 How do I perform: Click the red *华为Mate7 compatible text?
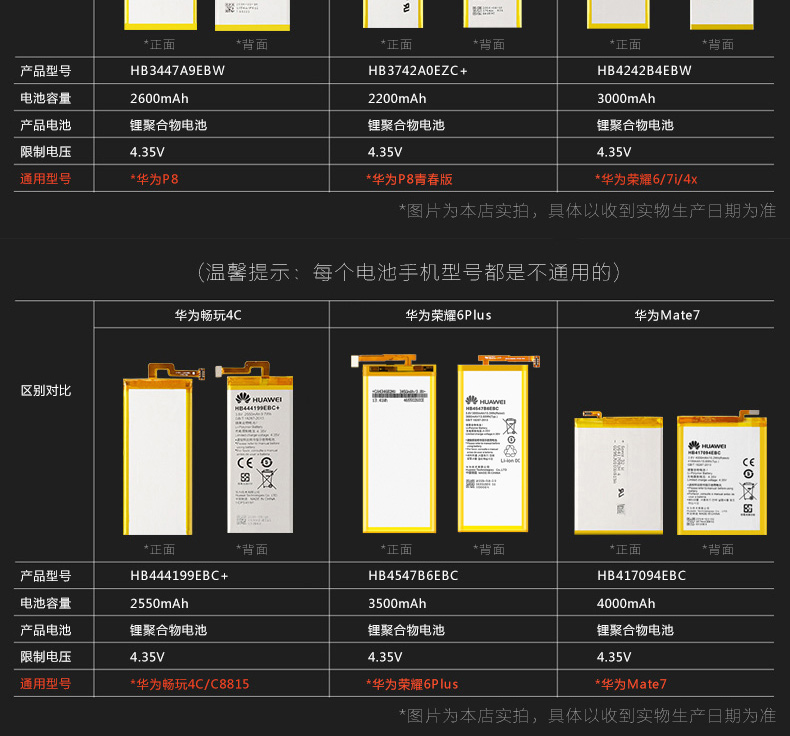[x=631, y=684]
